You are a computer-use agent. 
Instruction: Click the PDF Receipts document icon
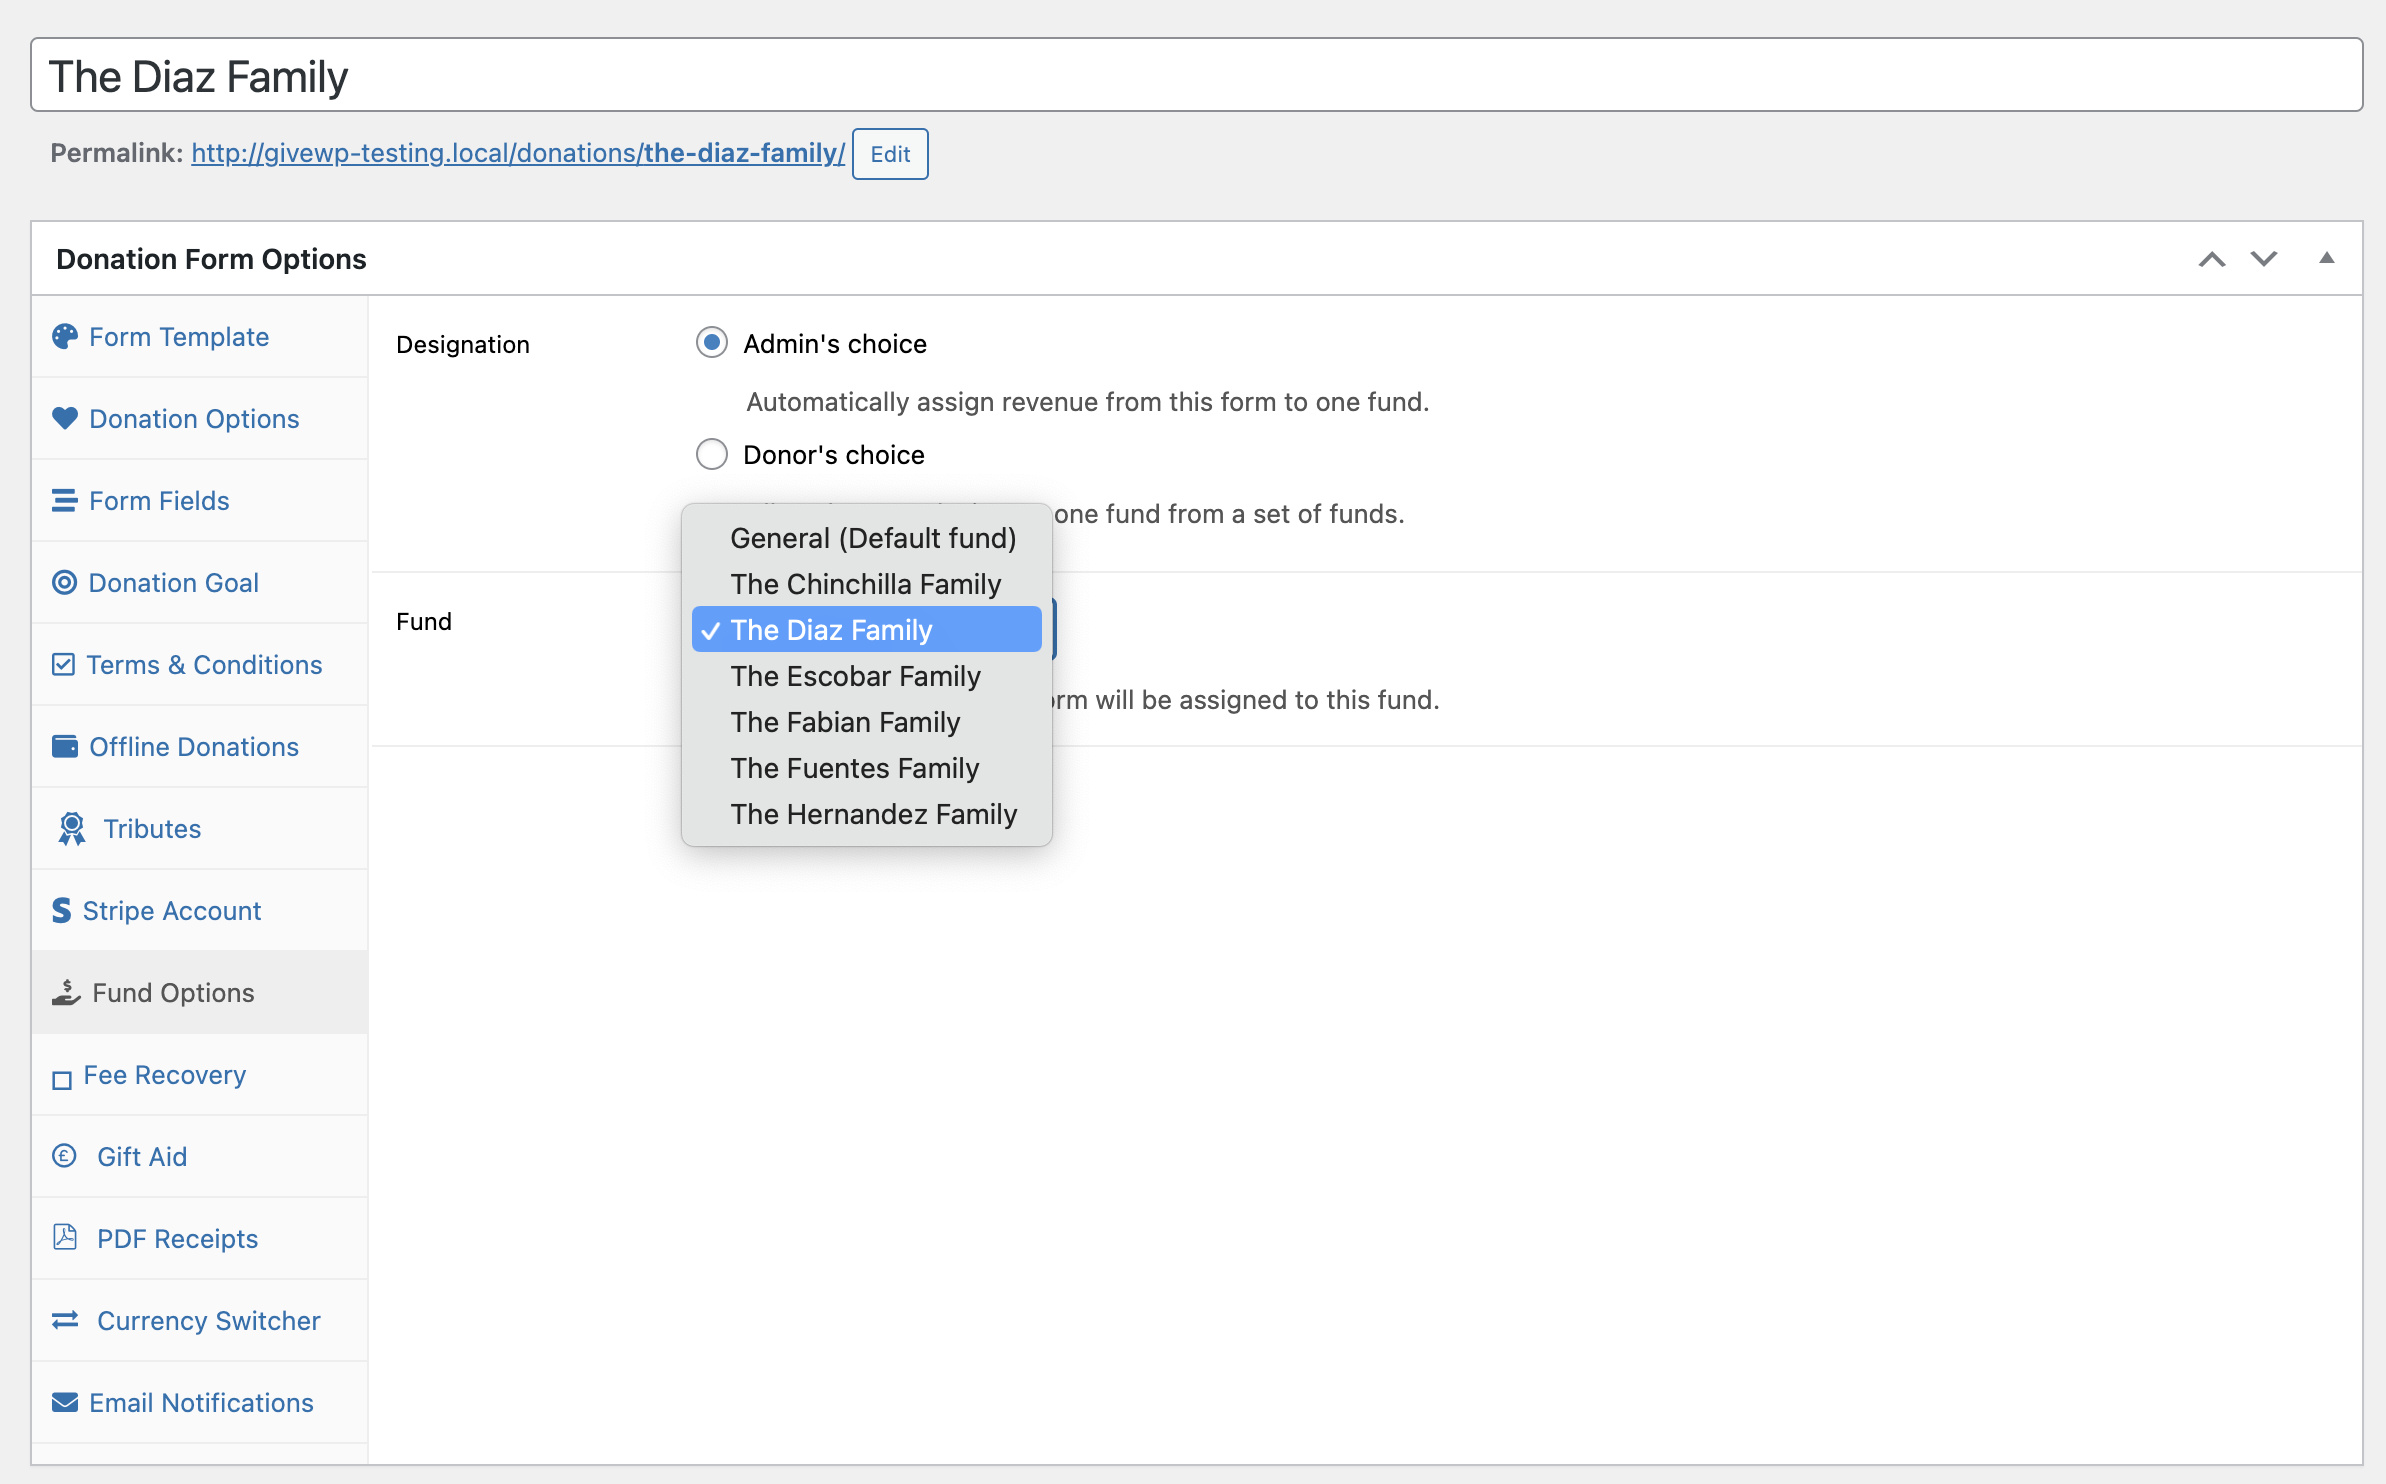(65, 1238)
